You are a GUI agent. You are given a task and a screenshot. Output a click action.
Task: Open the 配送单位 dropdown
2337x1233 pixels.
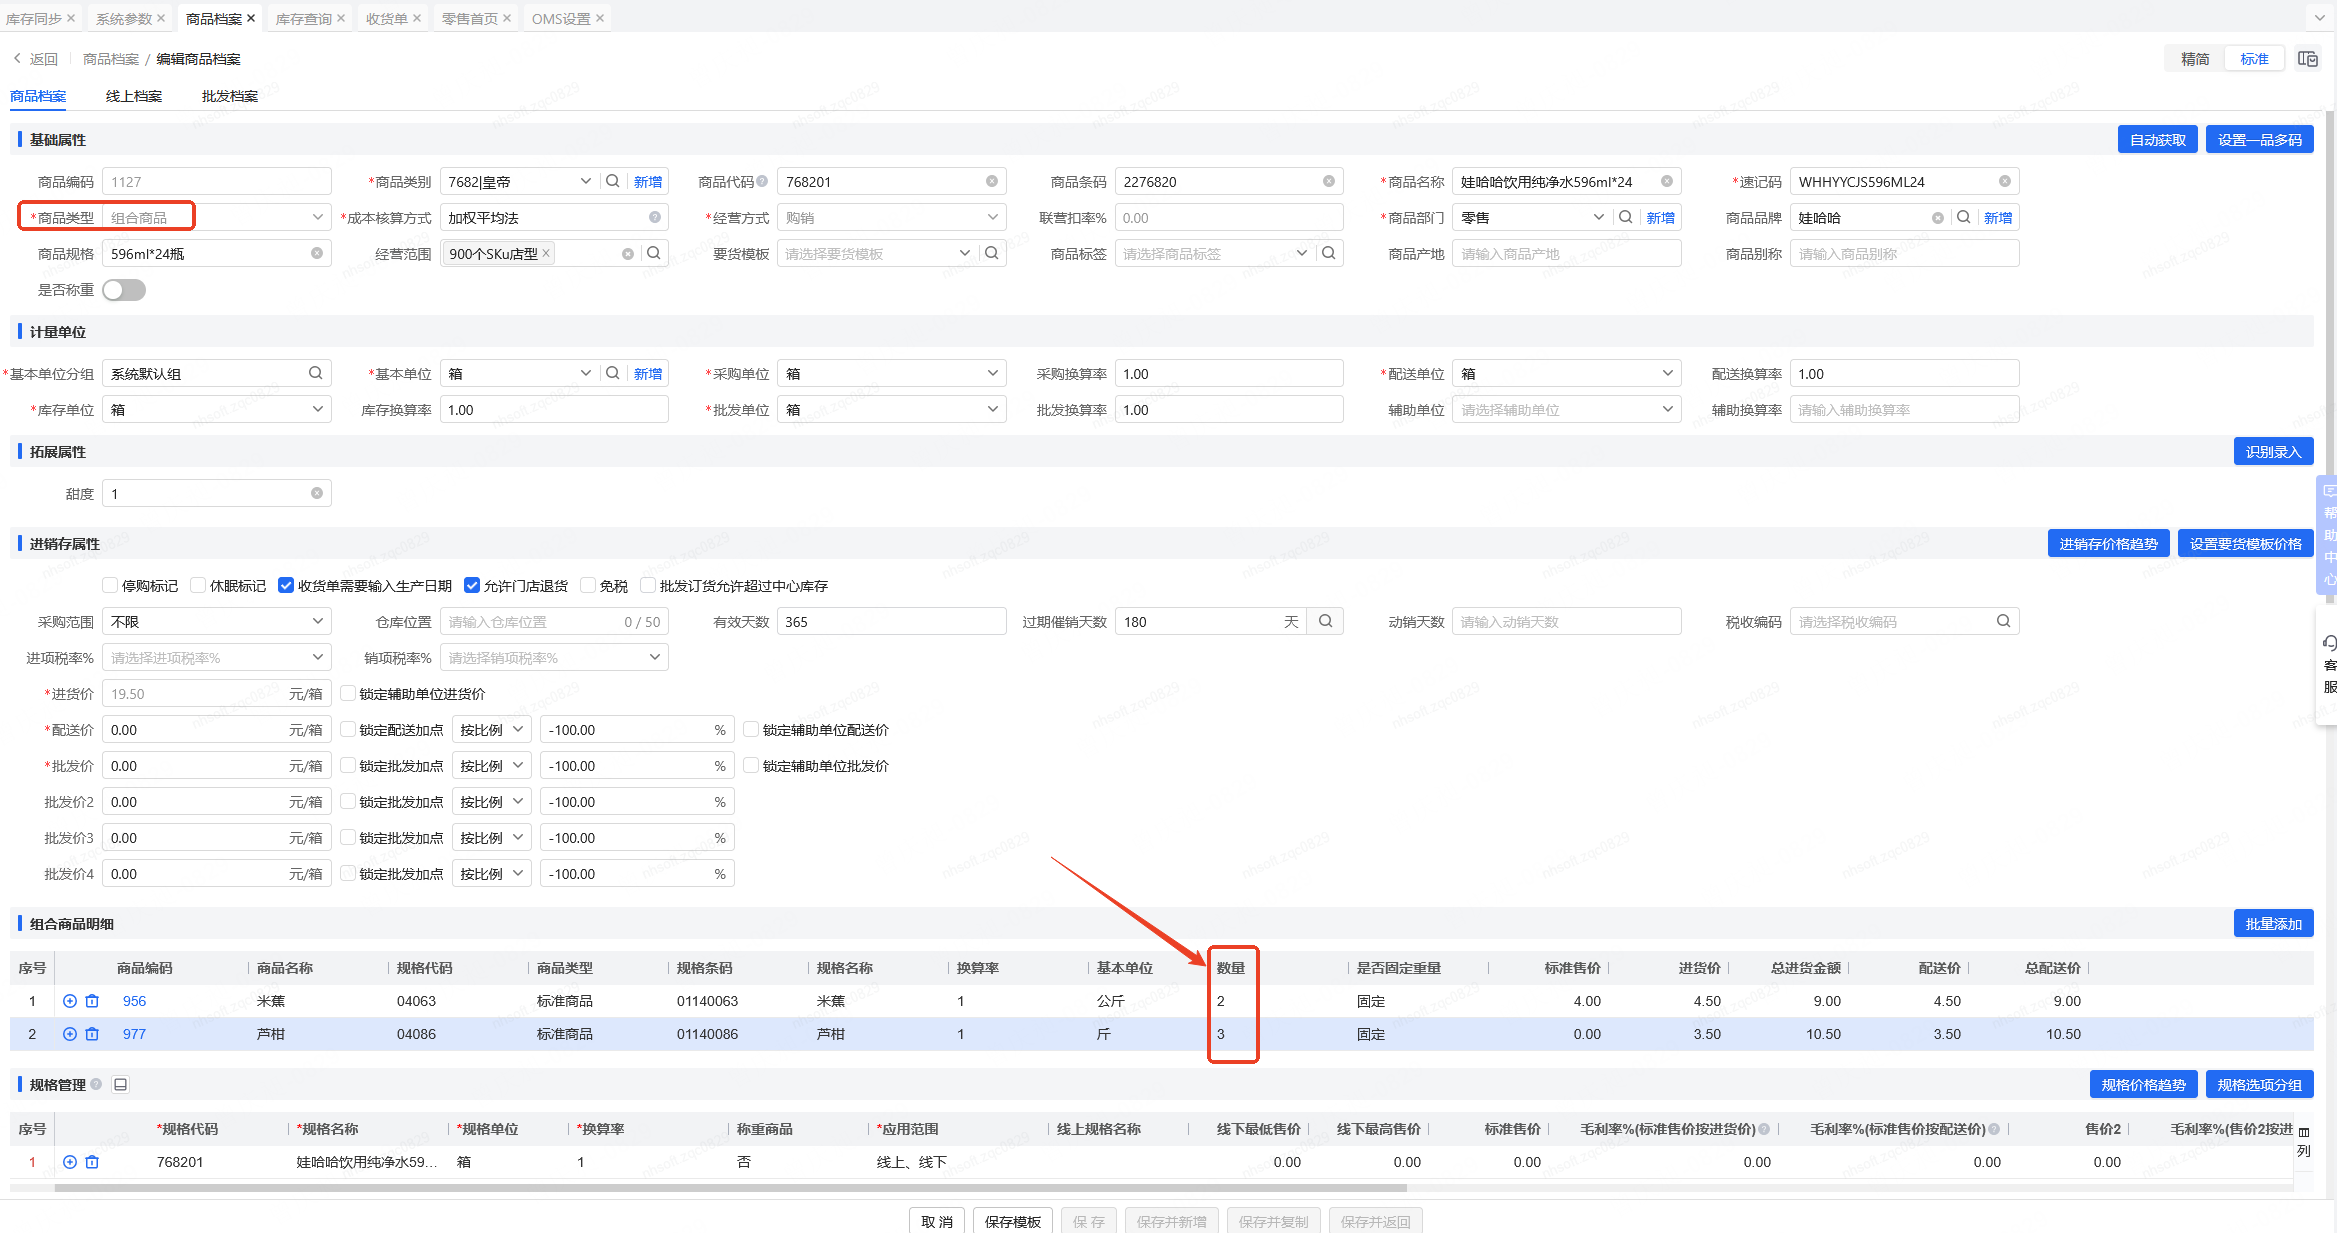click(x=1566, y=373)
